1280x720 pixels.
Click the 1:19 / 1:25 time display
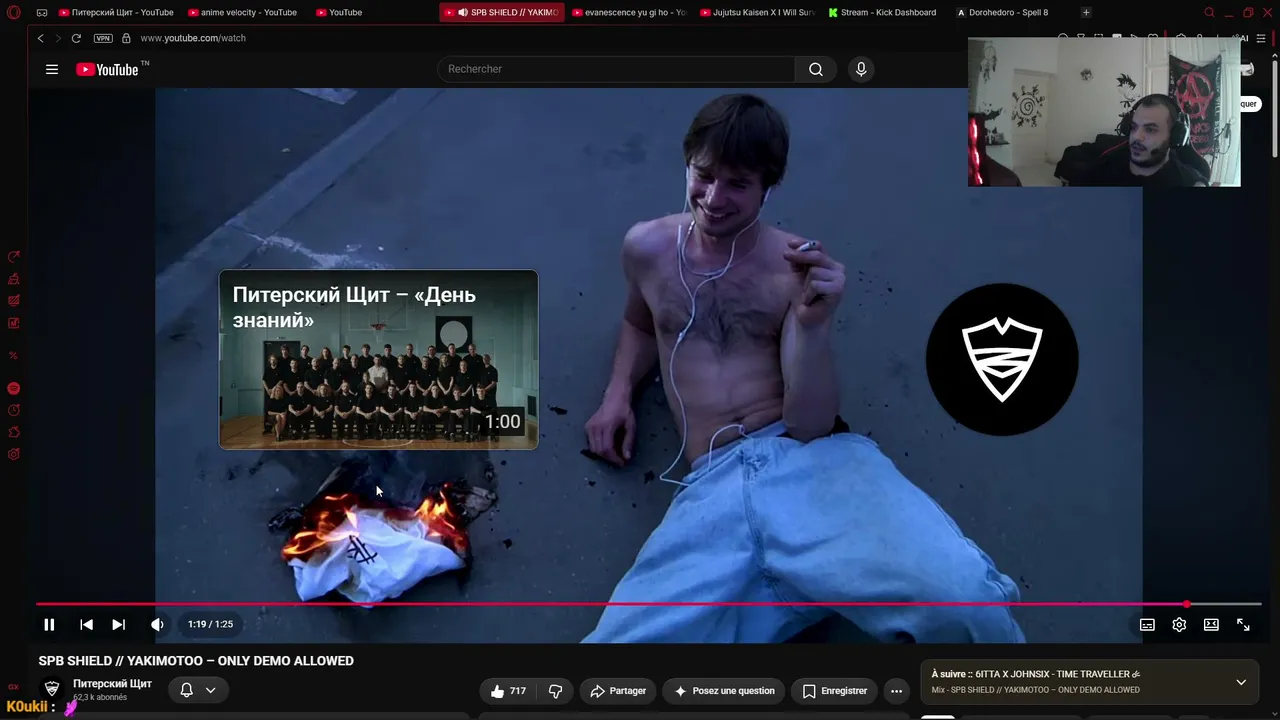[x=210, y=624]
